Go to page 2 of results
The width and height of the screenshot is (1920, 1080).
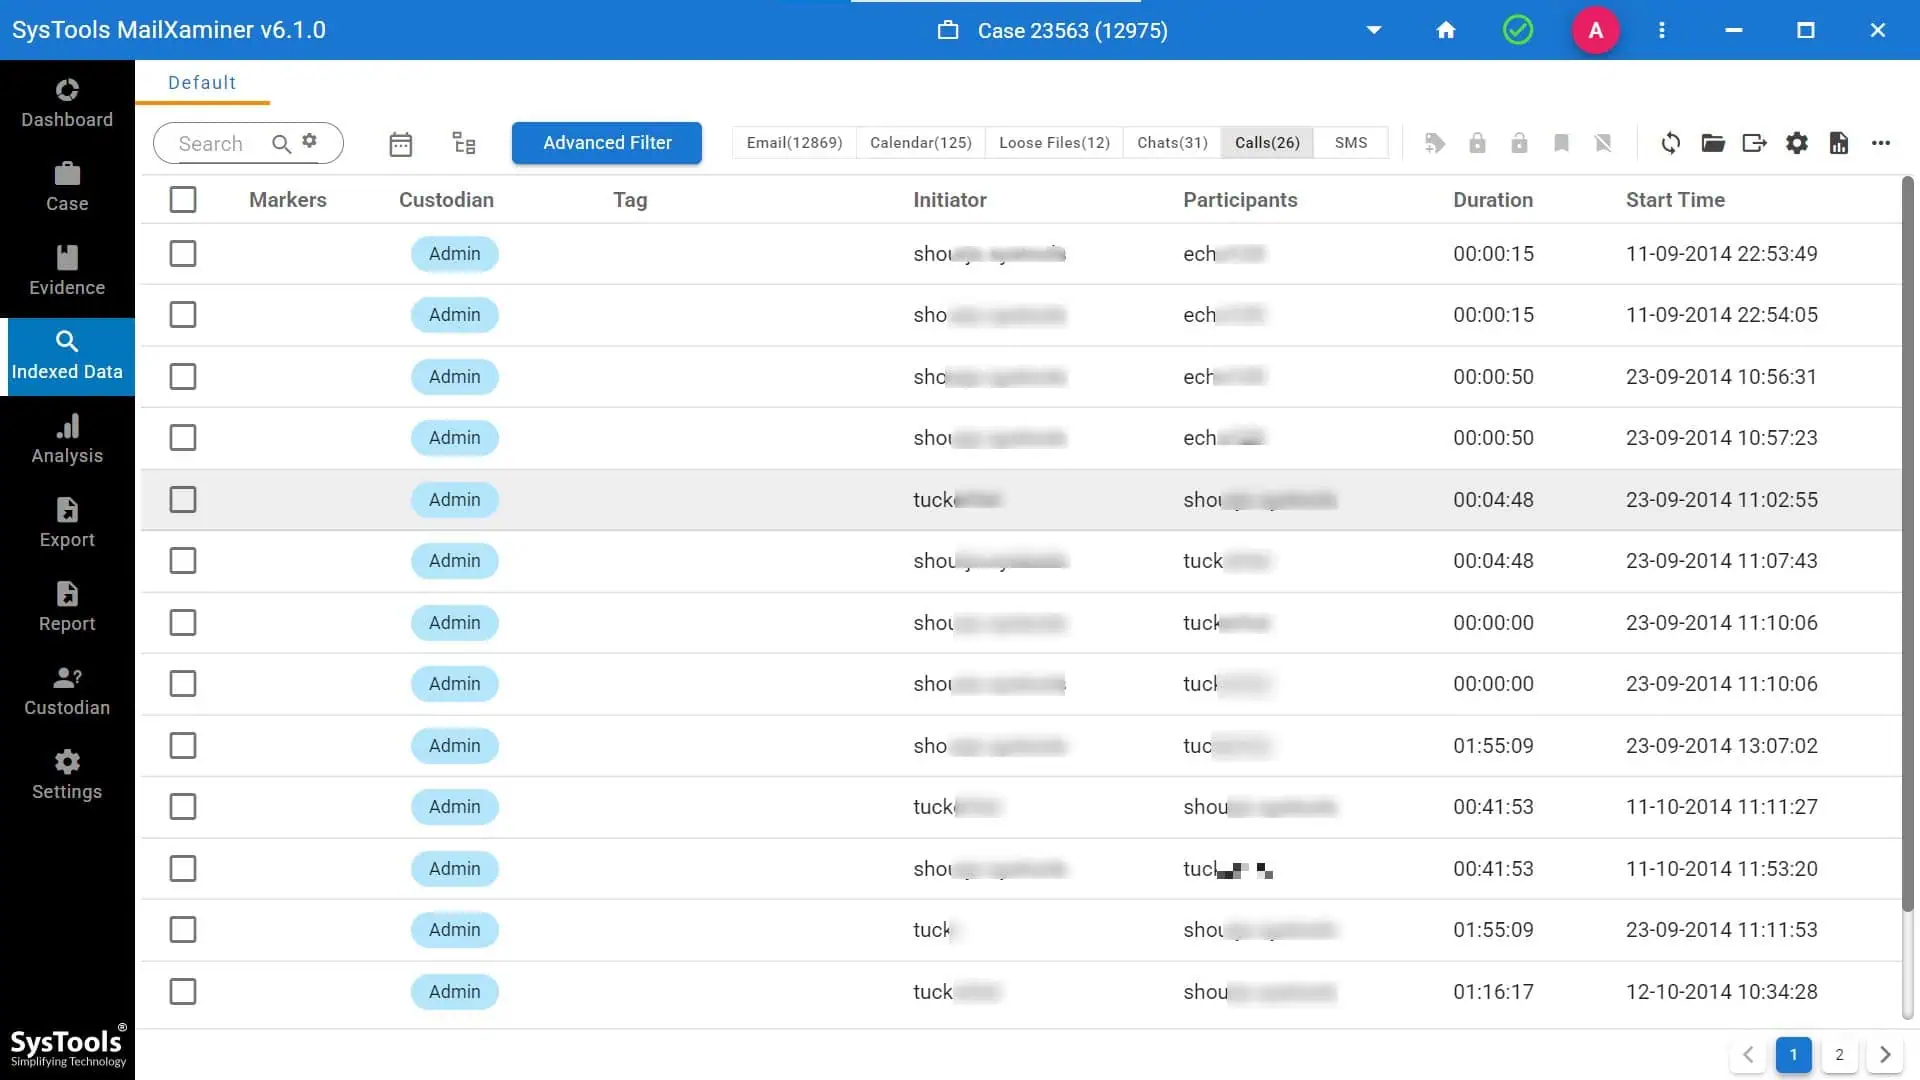(1839, 1055)
